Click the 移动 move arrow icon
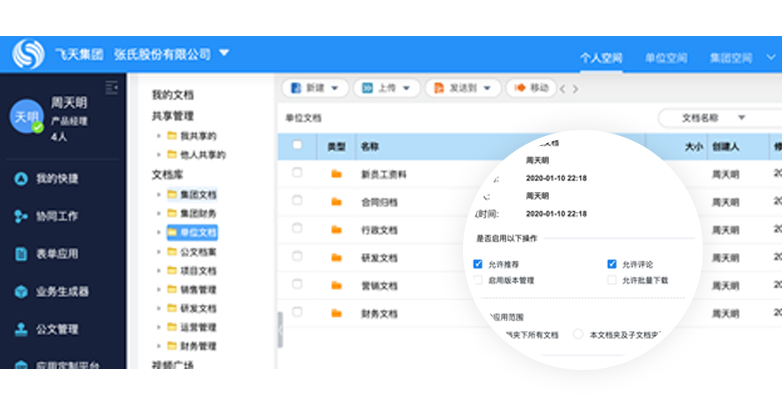This screenshot has height=400, width=782. click(x=520, y=88)
